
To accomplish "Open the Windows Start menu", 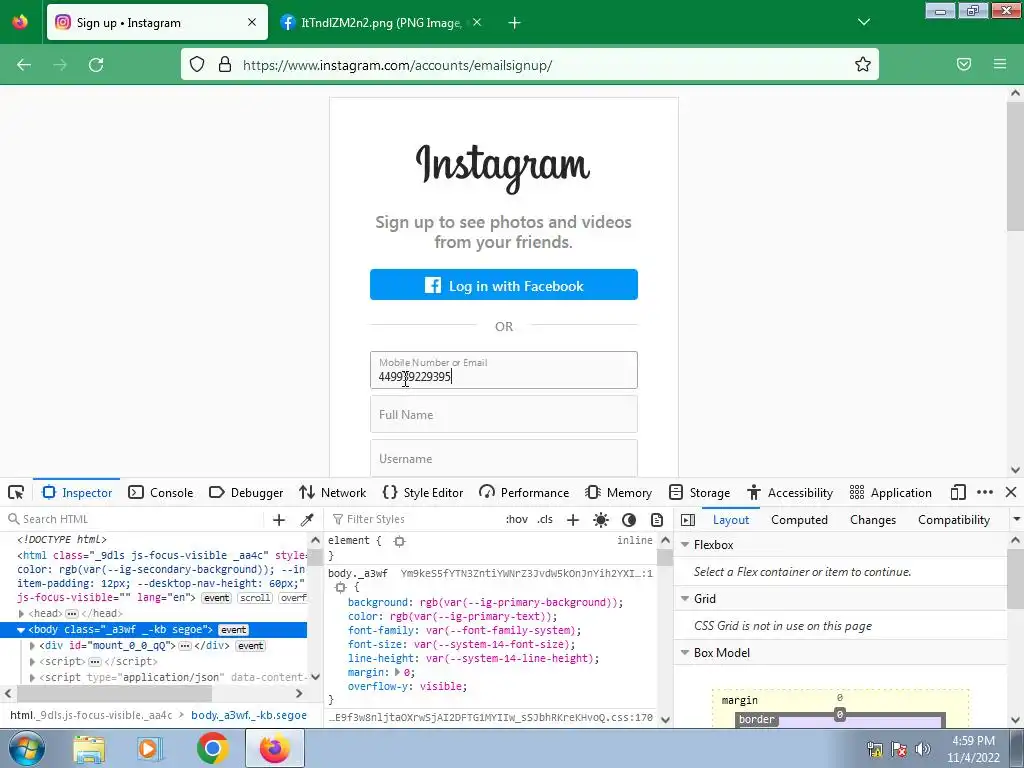I will (26, 748).
